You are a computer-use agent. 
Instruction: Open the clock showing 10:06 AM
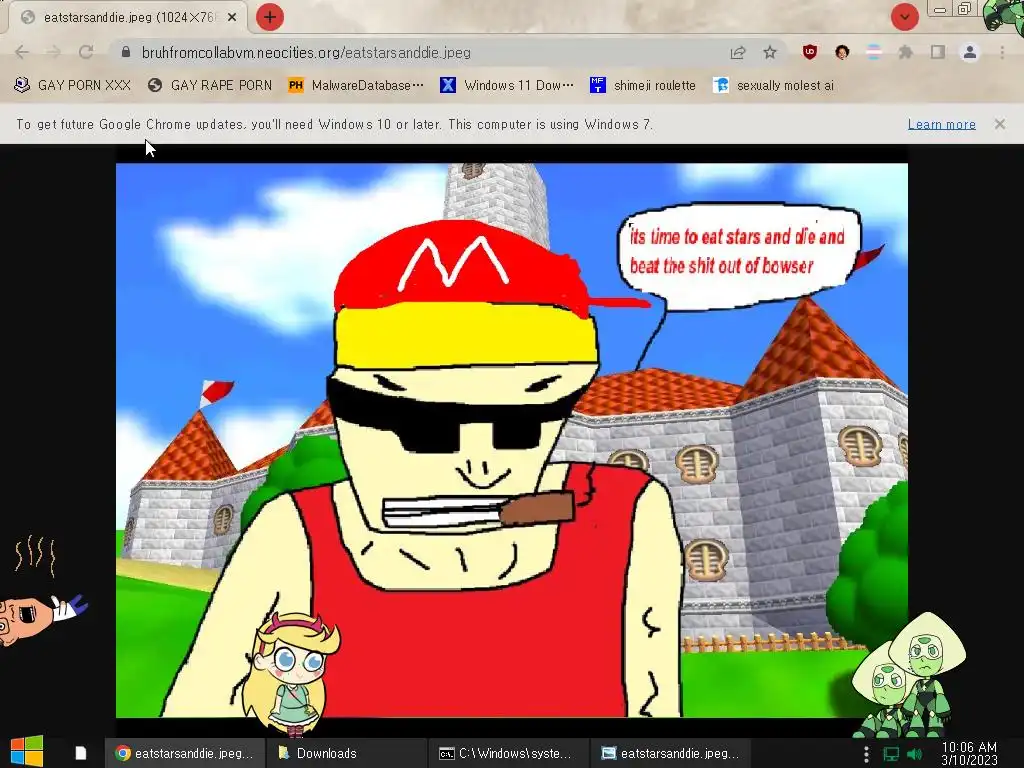969,753
